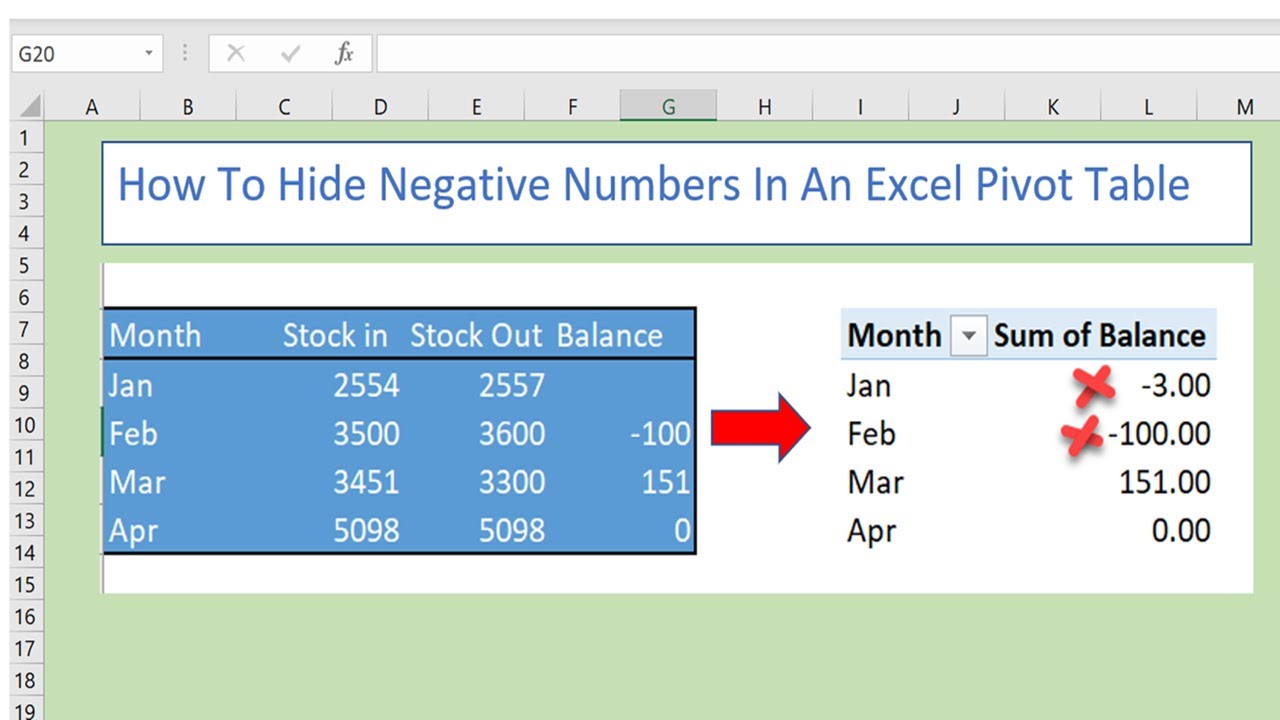Click the Cancel X icon in formula bar
Viewport: 1280px width, 720px height.
click(x=236, y=54)
